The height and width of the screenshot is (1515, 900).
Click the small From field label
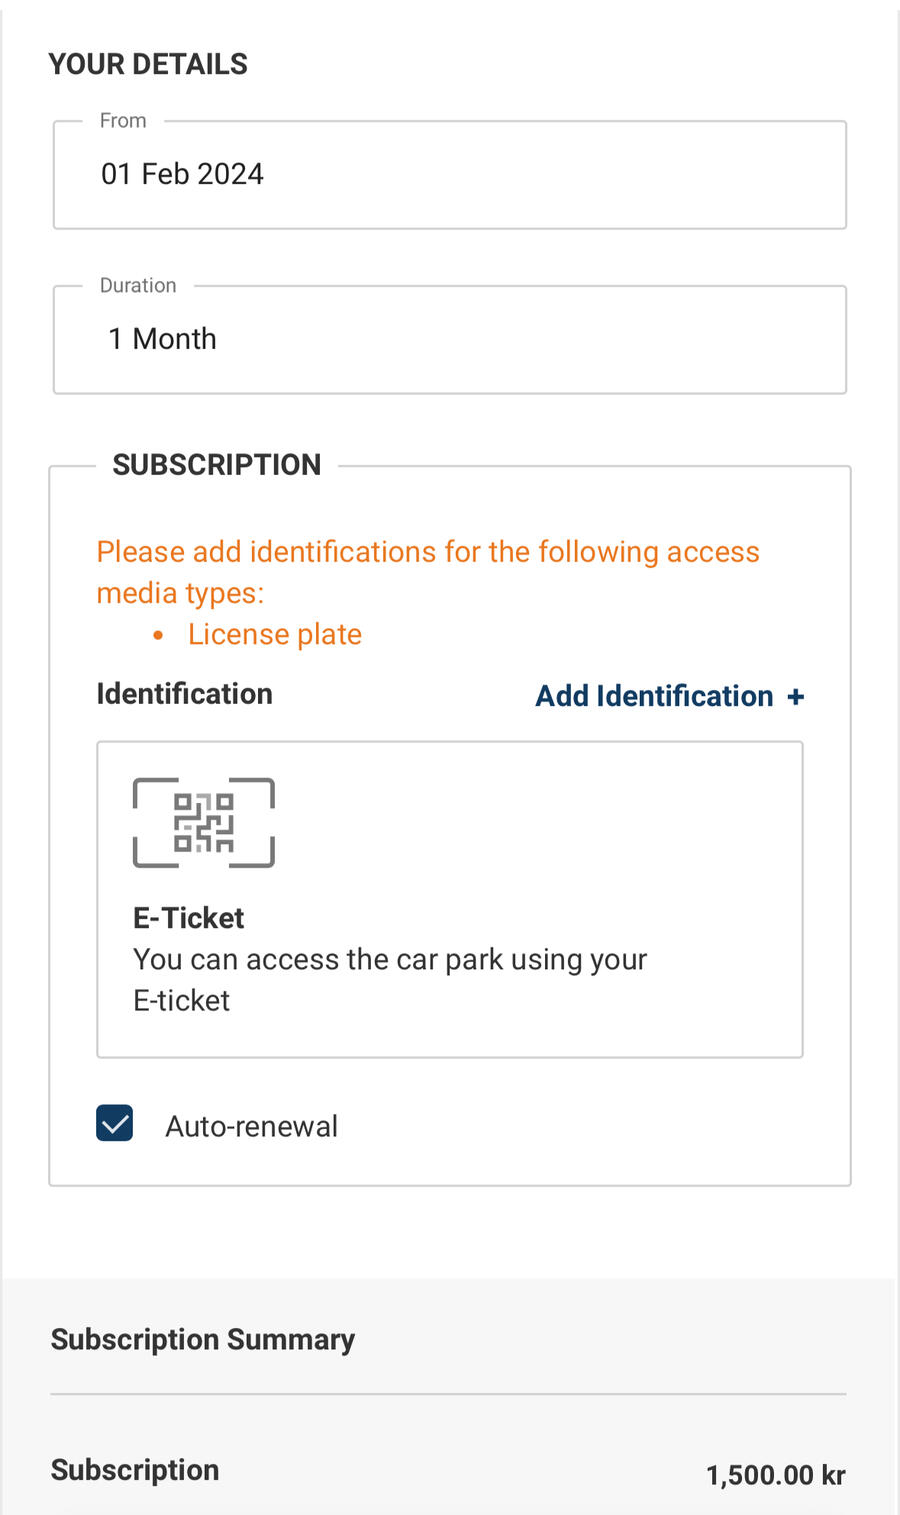pos(123,121)
